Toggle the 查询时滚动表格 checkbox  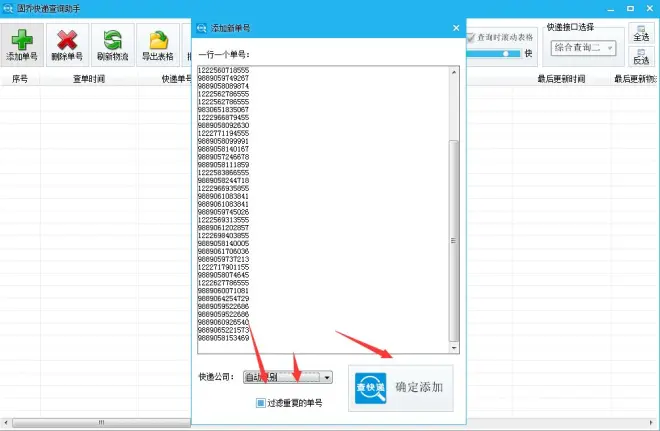(x=472, y=37)
